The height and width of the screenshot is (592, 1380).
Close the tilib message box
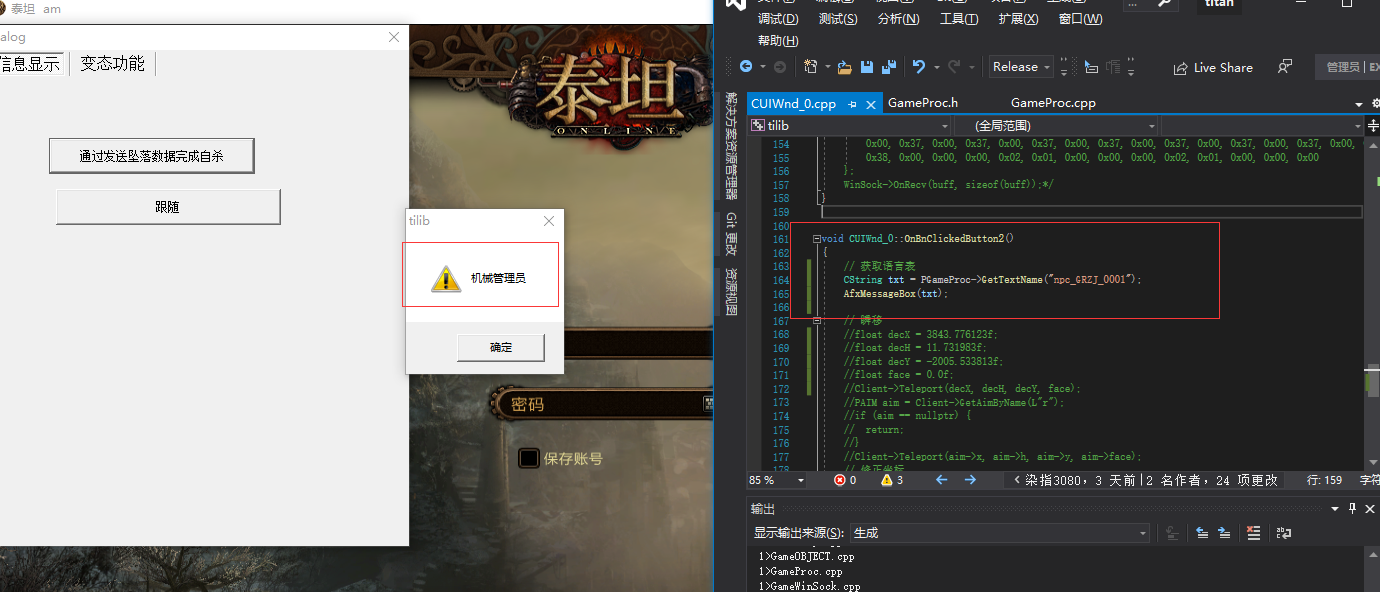[548, 220]
